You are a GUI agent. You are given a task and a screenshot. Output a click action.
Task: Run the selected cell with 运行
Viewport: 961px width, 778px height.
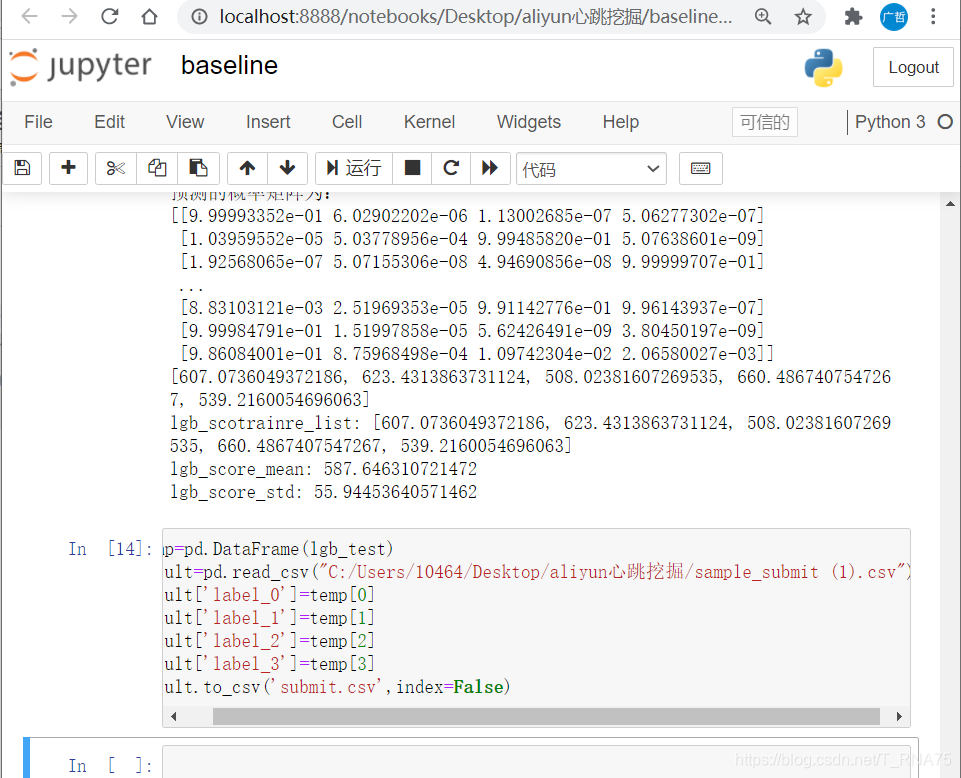(354, 168)
